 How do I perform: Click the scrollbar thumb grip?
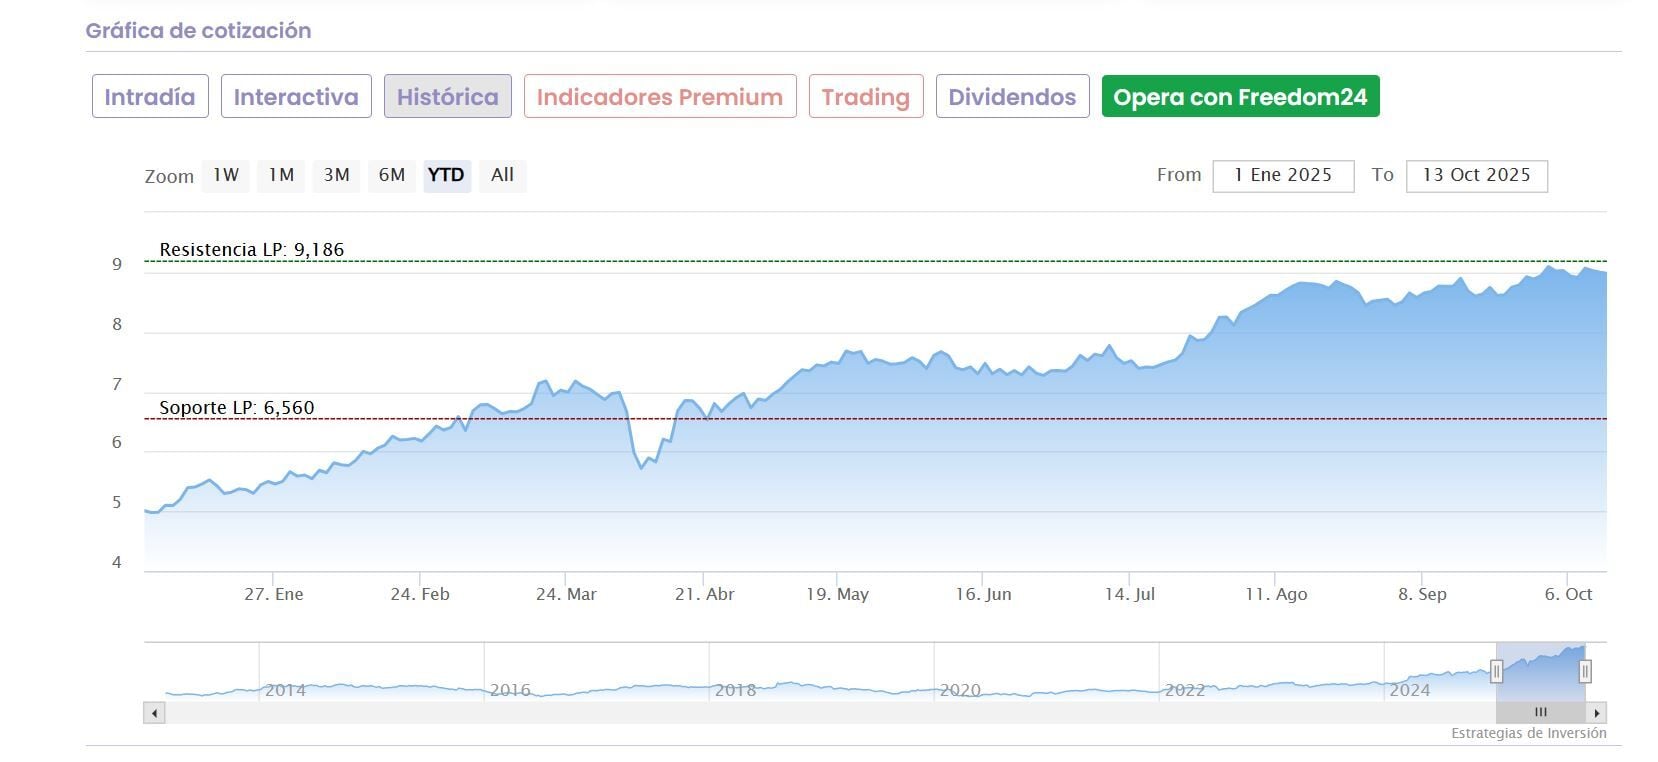click(x=1540, y=713)
